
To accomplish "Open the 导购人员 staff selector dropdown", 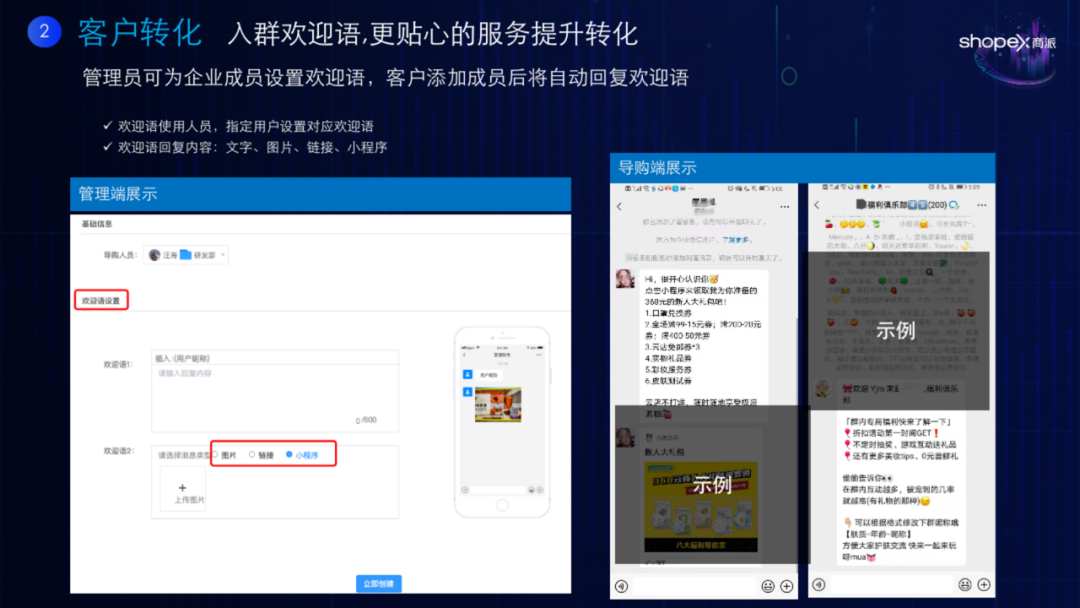I will (186, 255).
